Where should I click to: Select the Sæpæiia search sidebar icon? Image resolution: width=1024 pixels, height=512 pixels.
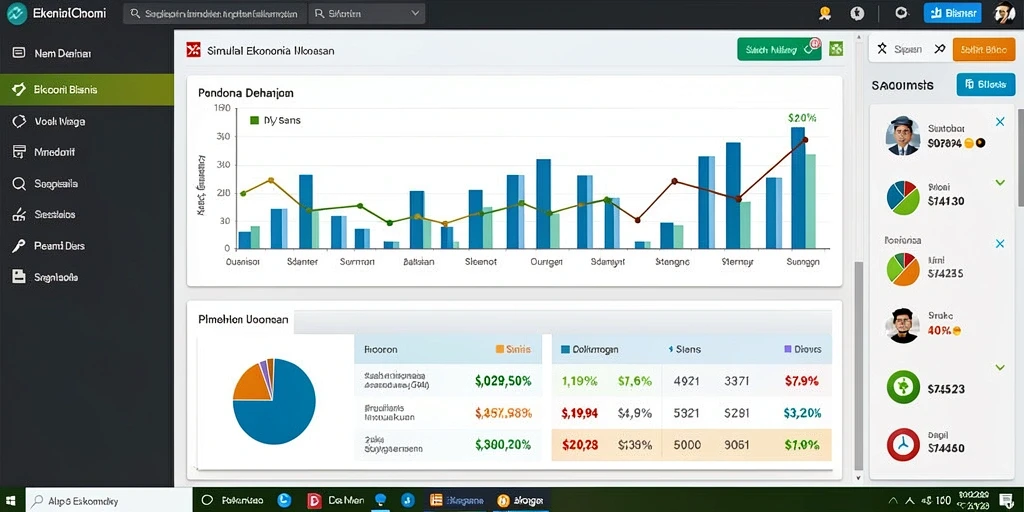[19, 184]
